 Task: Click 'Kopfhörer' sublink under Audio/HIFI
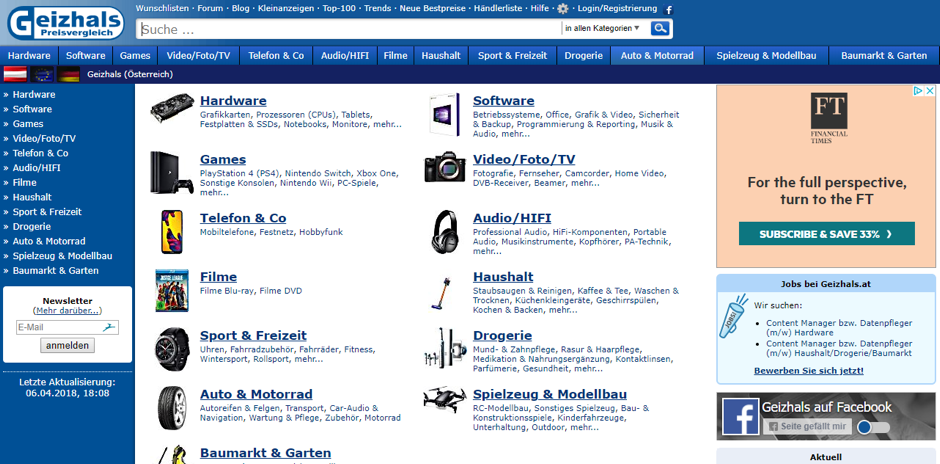pos(599,242)
